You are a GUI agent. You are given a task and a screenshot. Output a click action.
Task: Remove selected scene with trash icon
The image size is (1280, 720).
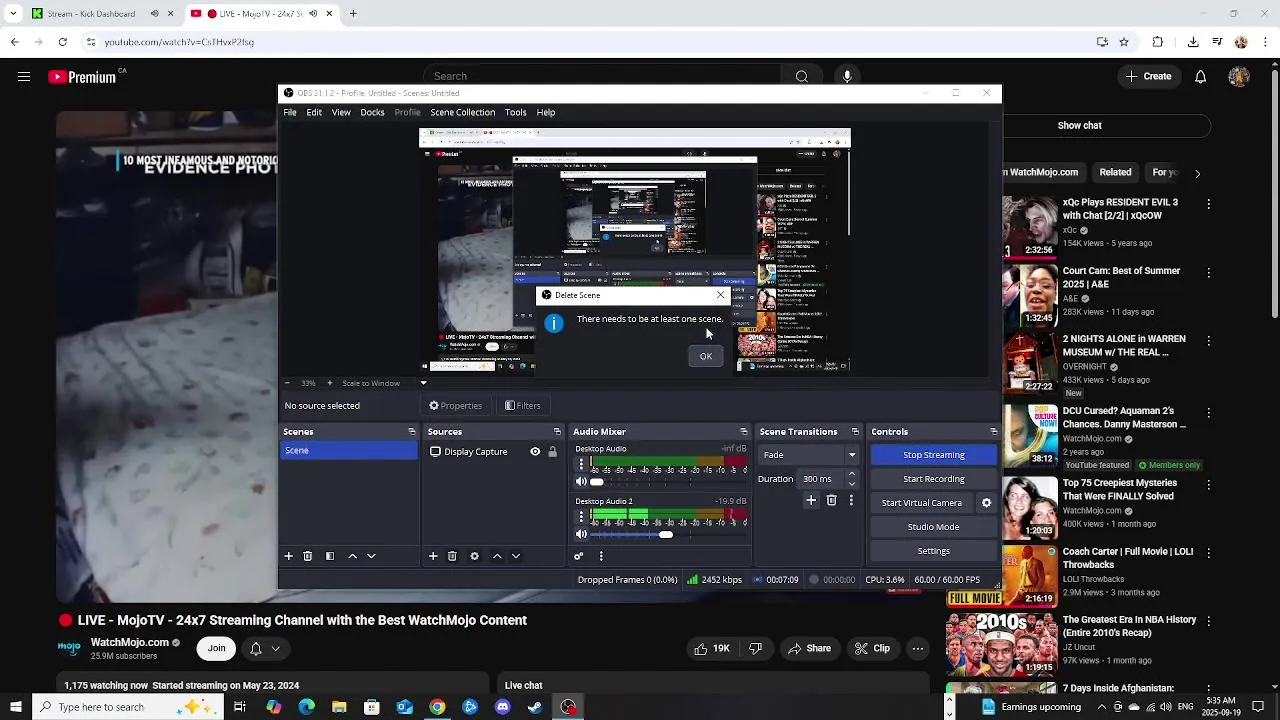[x=308, y=556]
